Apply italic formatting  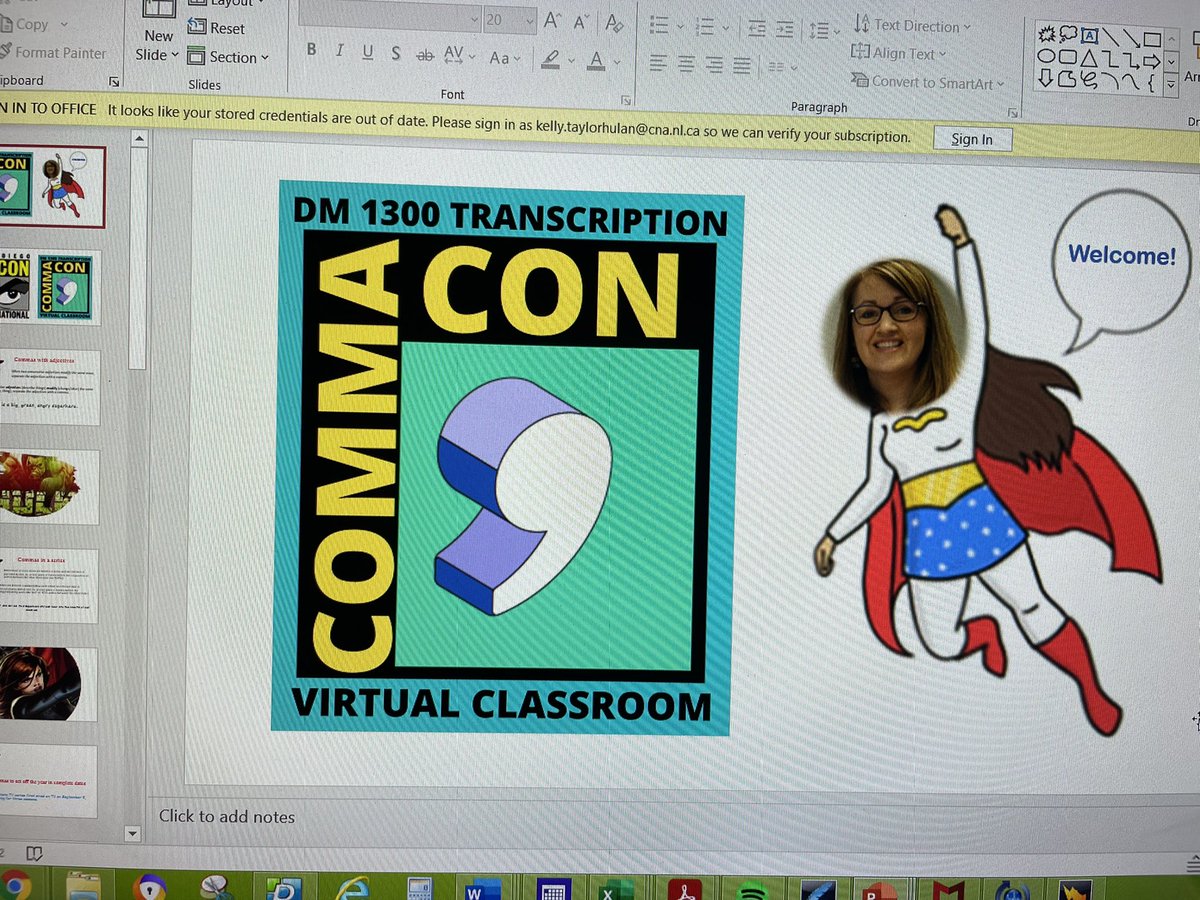(x=340, y=51)
